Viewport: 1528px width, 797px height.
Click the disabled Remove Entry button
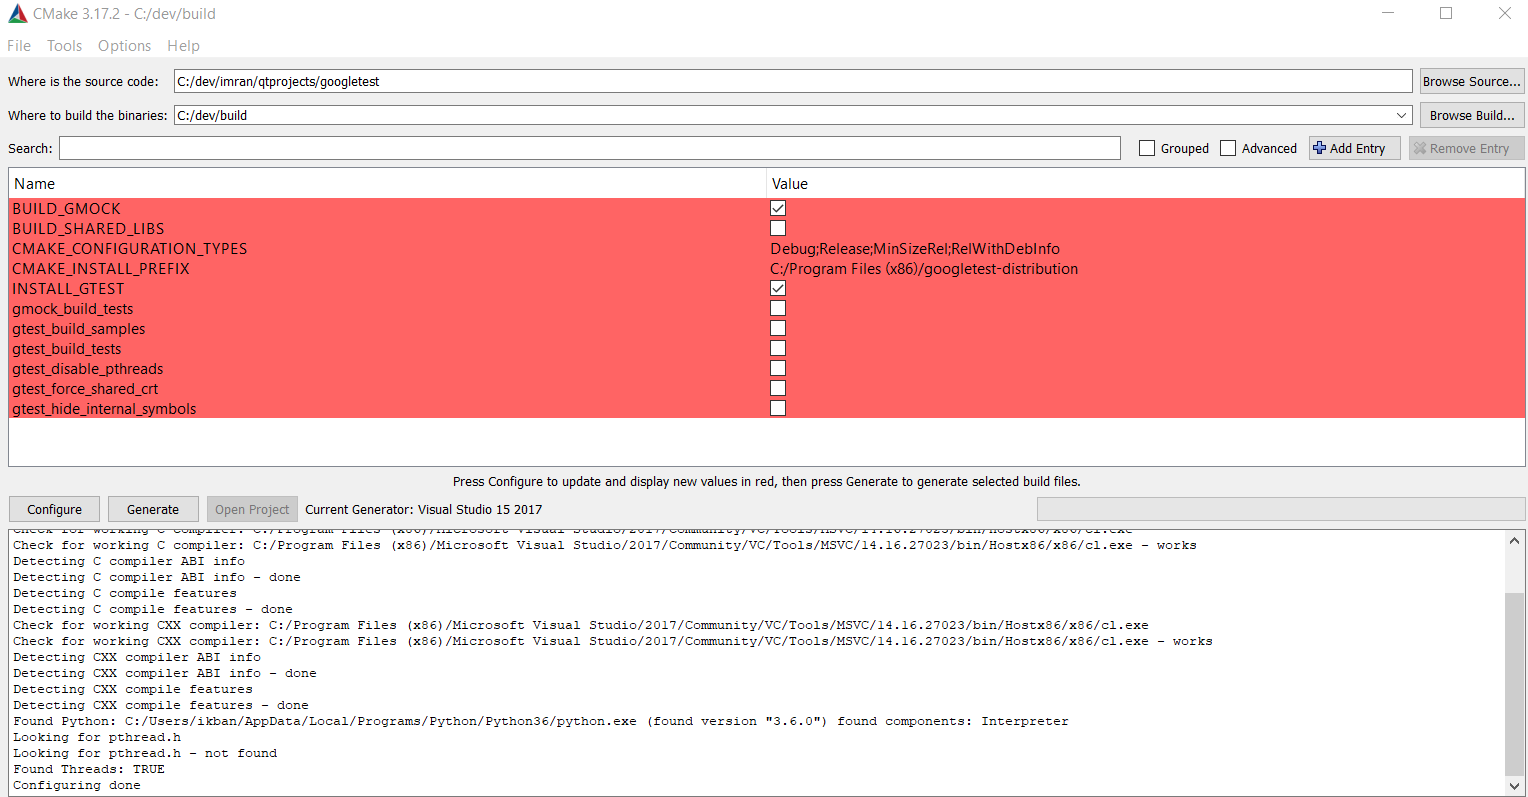point(1466,148)
